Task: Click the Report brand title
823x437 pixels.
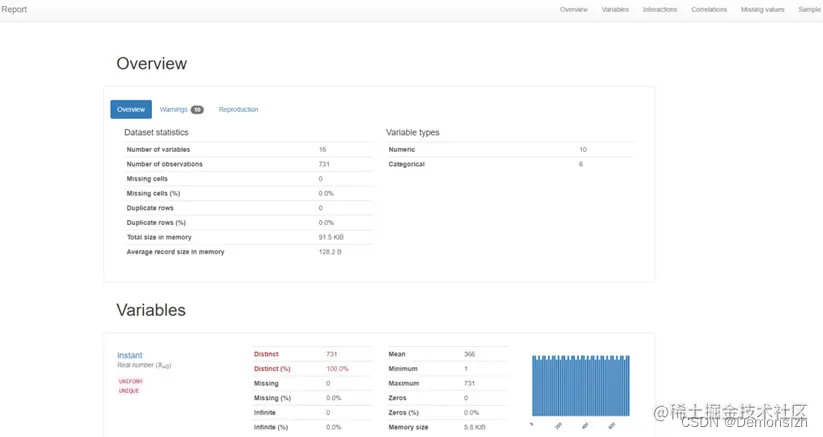Action: tap(14, 9)
